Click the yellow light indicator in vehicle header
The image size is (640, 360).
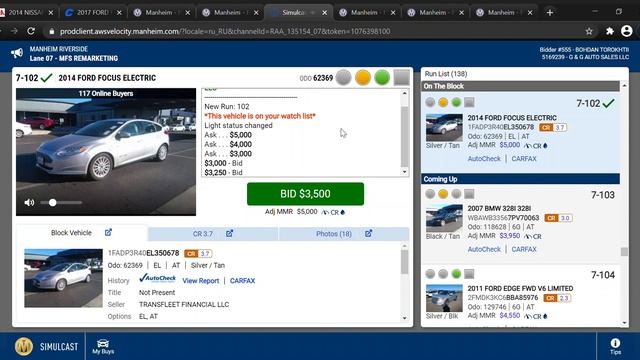[x=363, y=77]
